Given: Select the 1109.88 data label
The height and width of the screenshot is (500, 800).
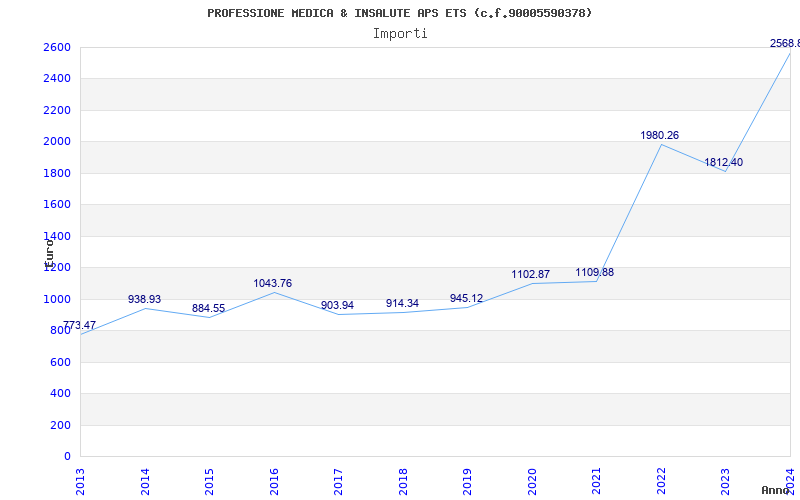Looking at the screenshot, I should point(594,272).
